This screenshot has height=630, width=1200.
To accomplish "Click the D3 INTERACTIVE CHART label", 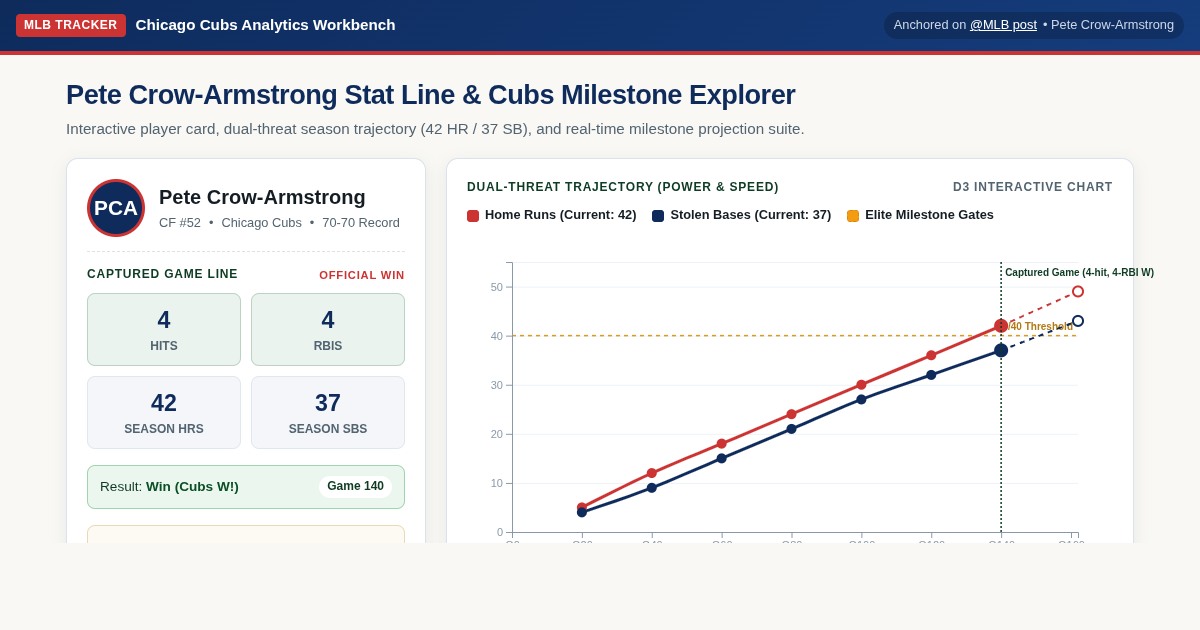I will pos(1033,187).
